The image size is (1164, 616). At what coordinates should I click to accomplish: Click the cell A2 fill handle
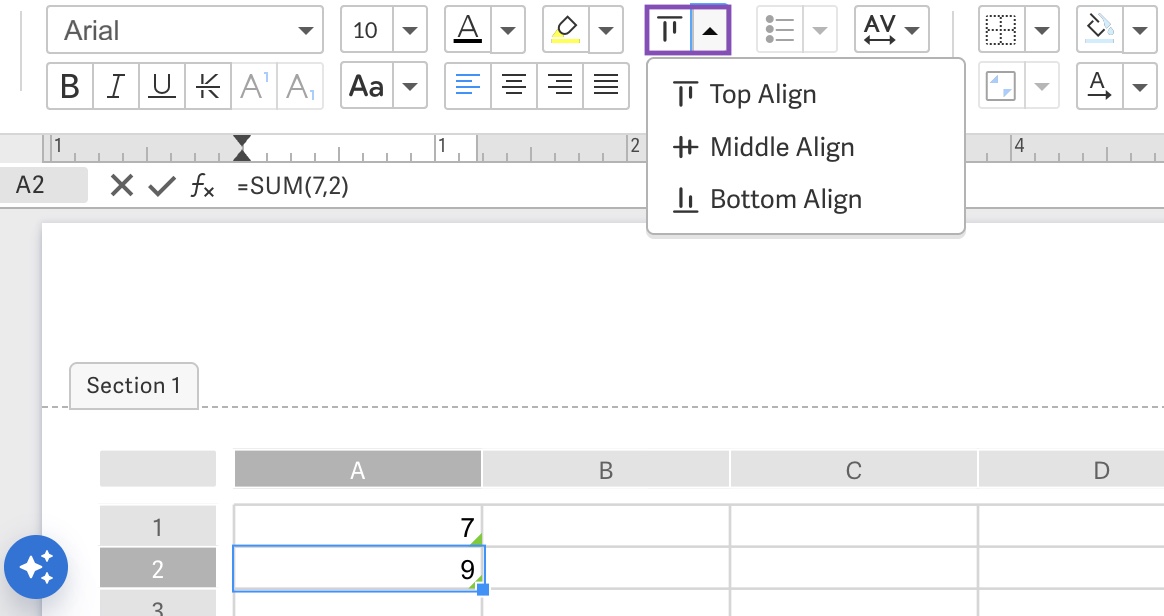(483, 589)
